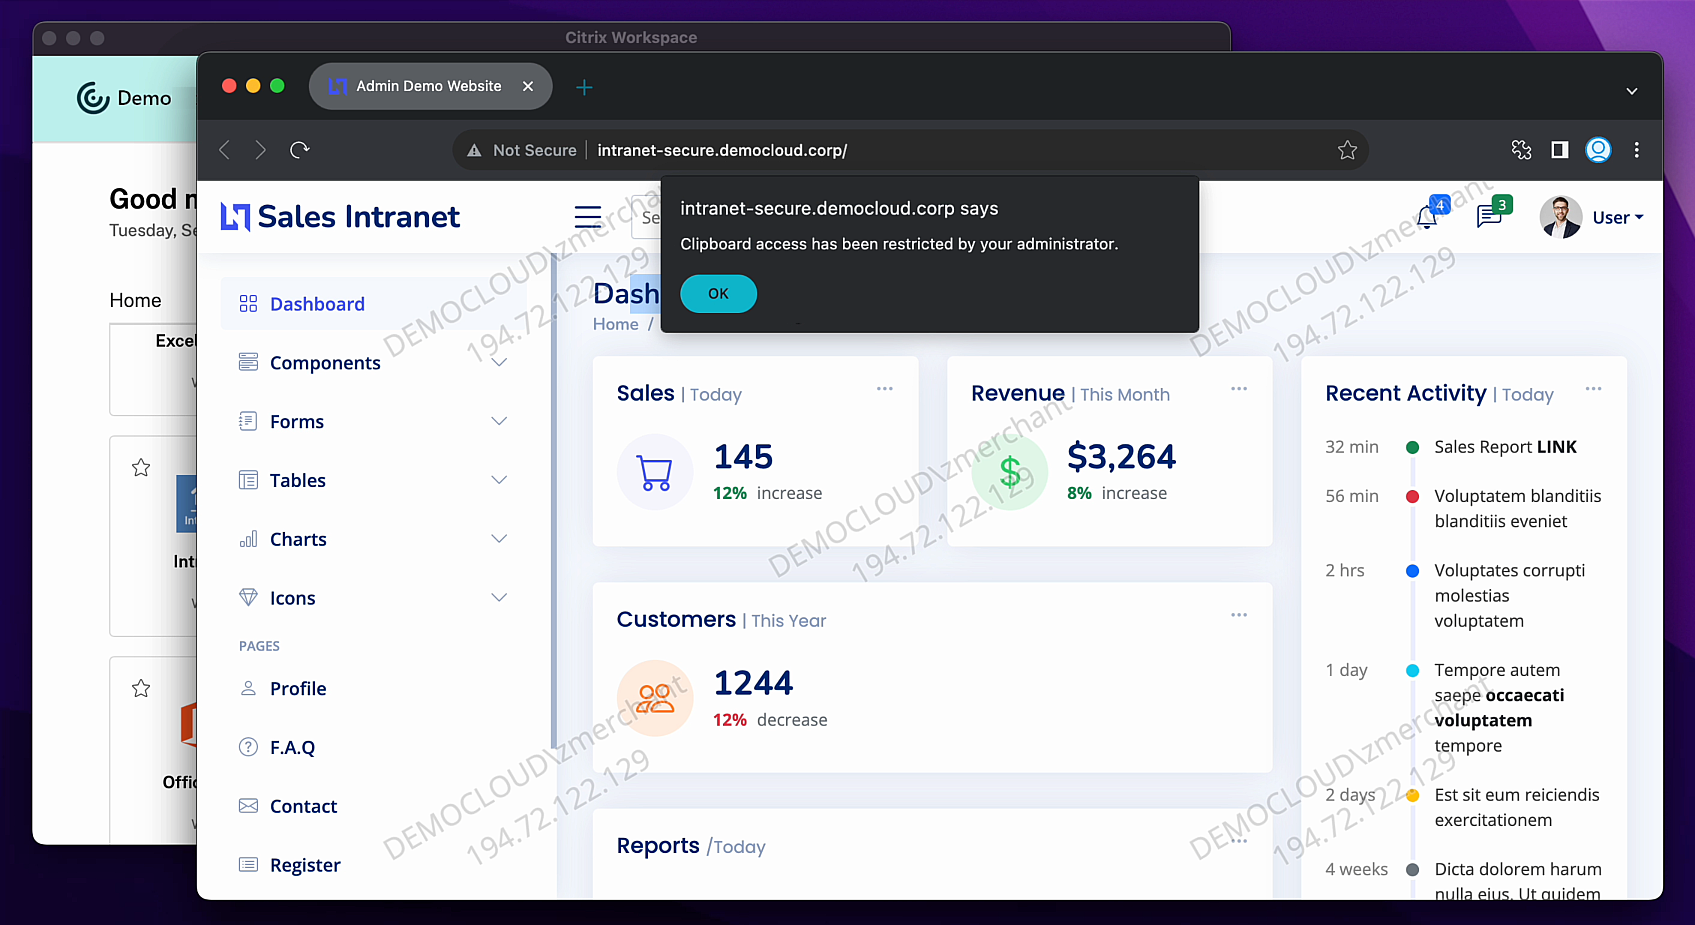Click the browser reload icon
This screenshot has height=925, width=1695.
point(299,150)
